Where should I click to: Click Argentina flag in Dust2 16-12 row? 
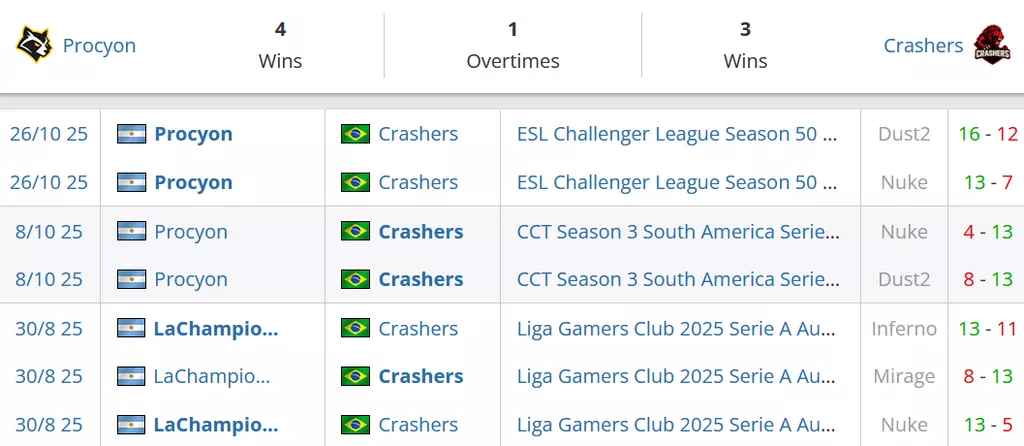pos(132,134)
